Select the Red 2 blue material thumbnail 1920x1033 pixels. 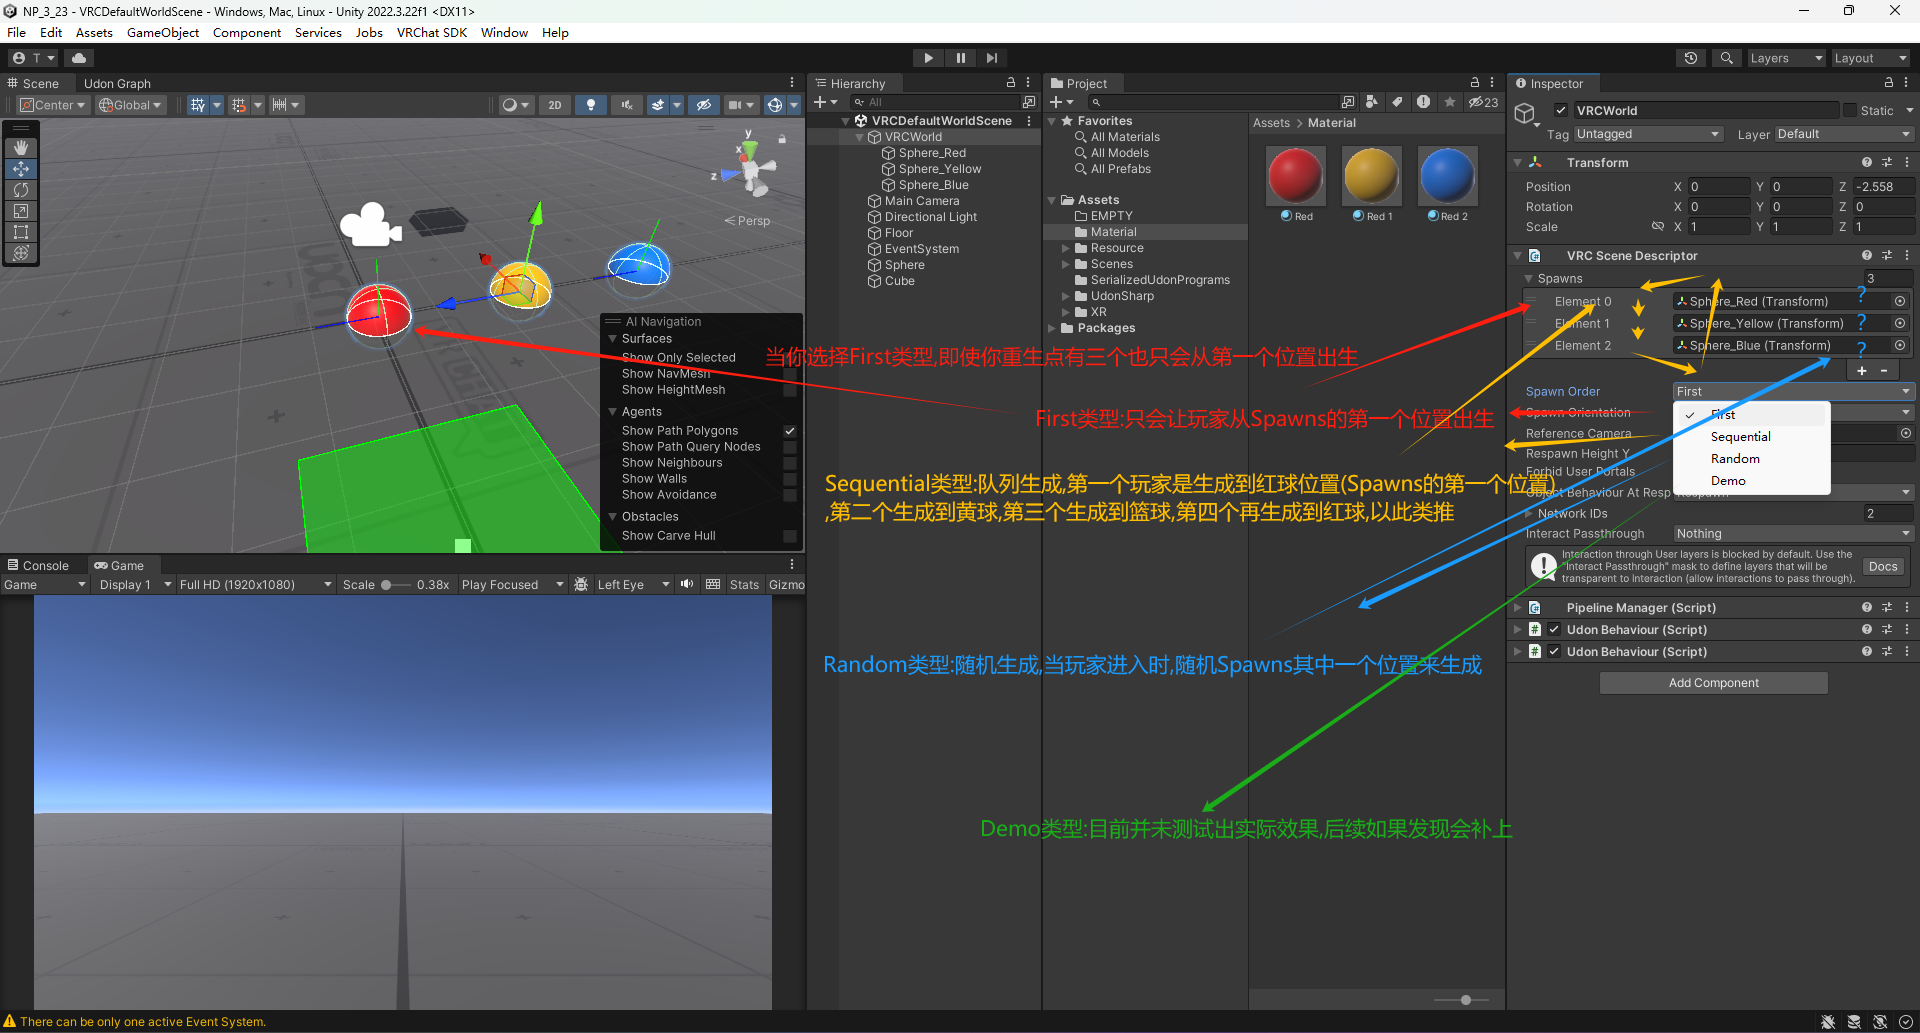(1448, 176)
